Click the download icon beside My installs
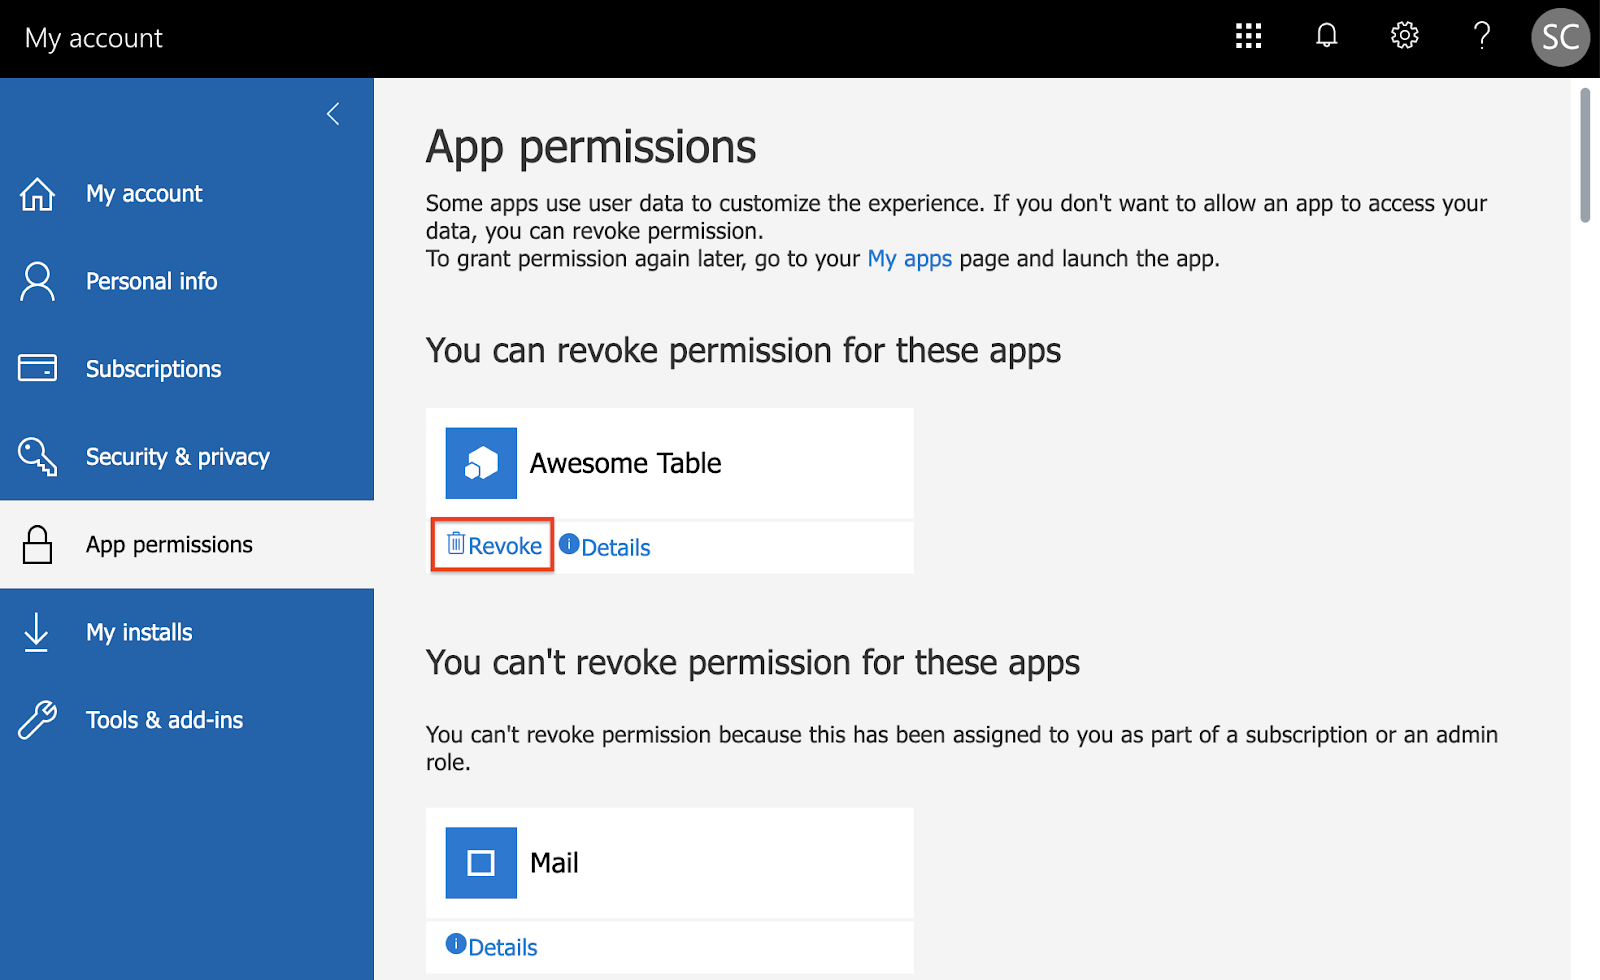This screenshot has width=1600, height=980. (x=36, y=632)
